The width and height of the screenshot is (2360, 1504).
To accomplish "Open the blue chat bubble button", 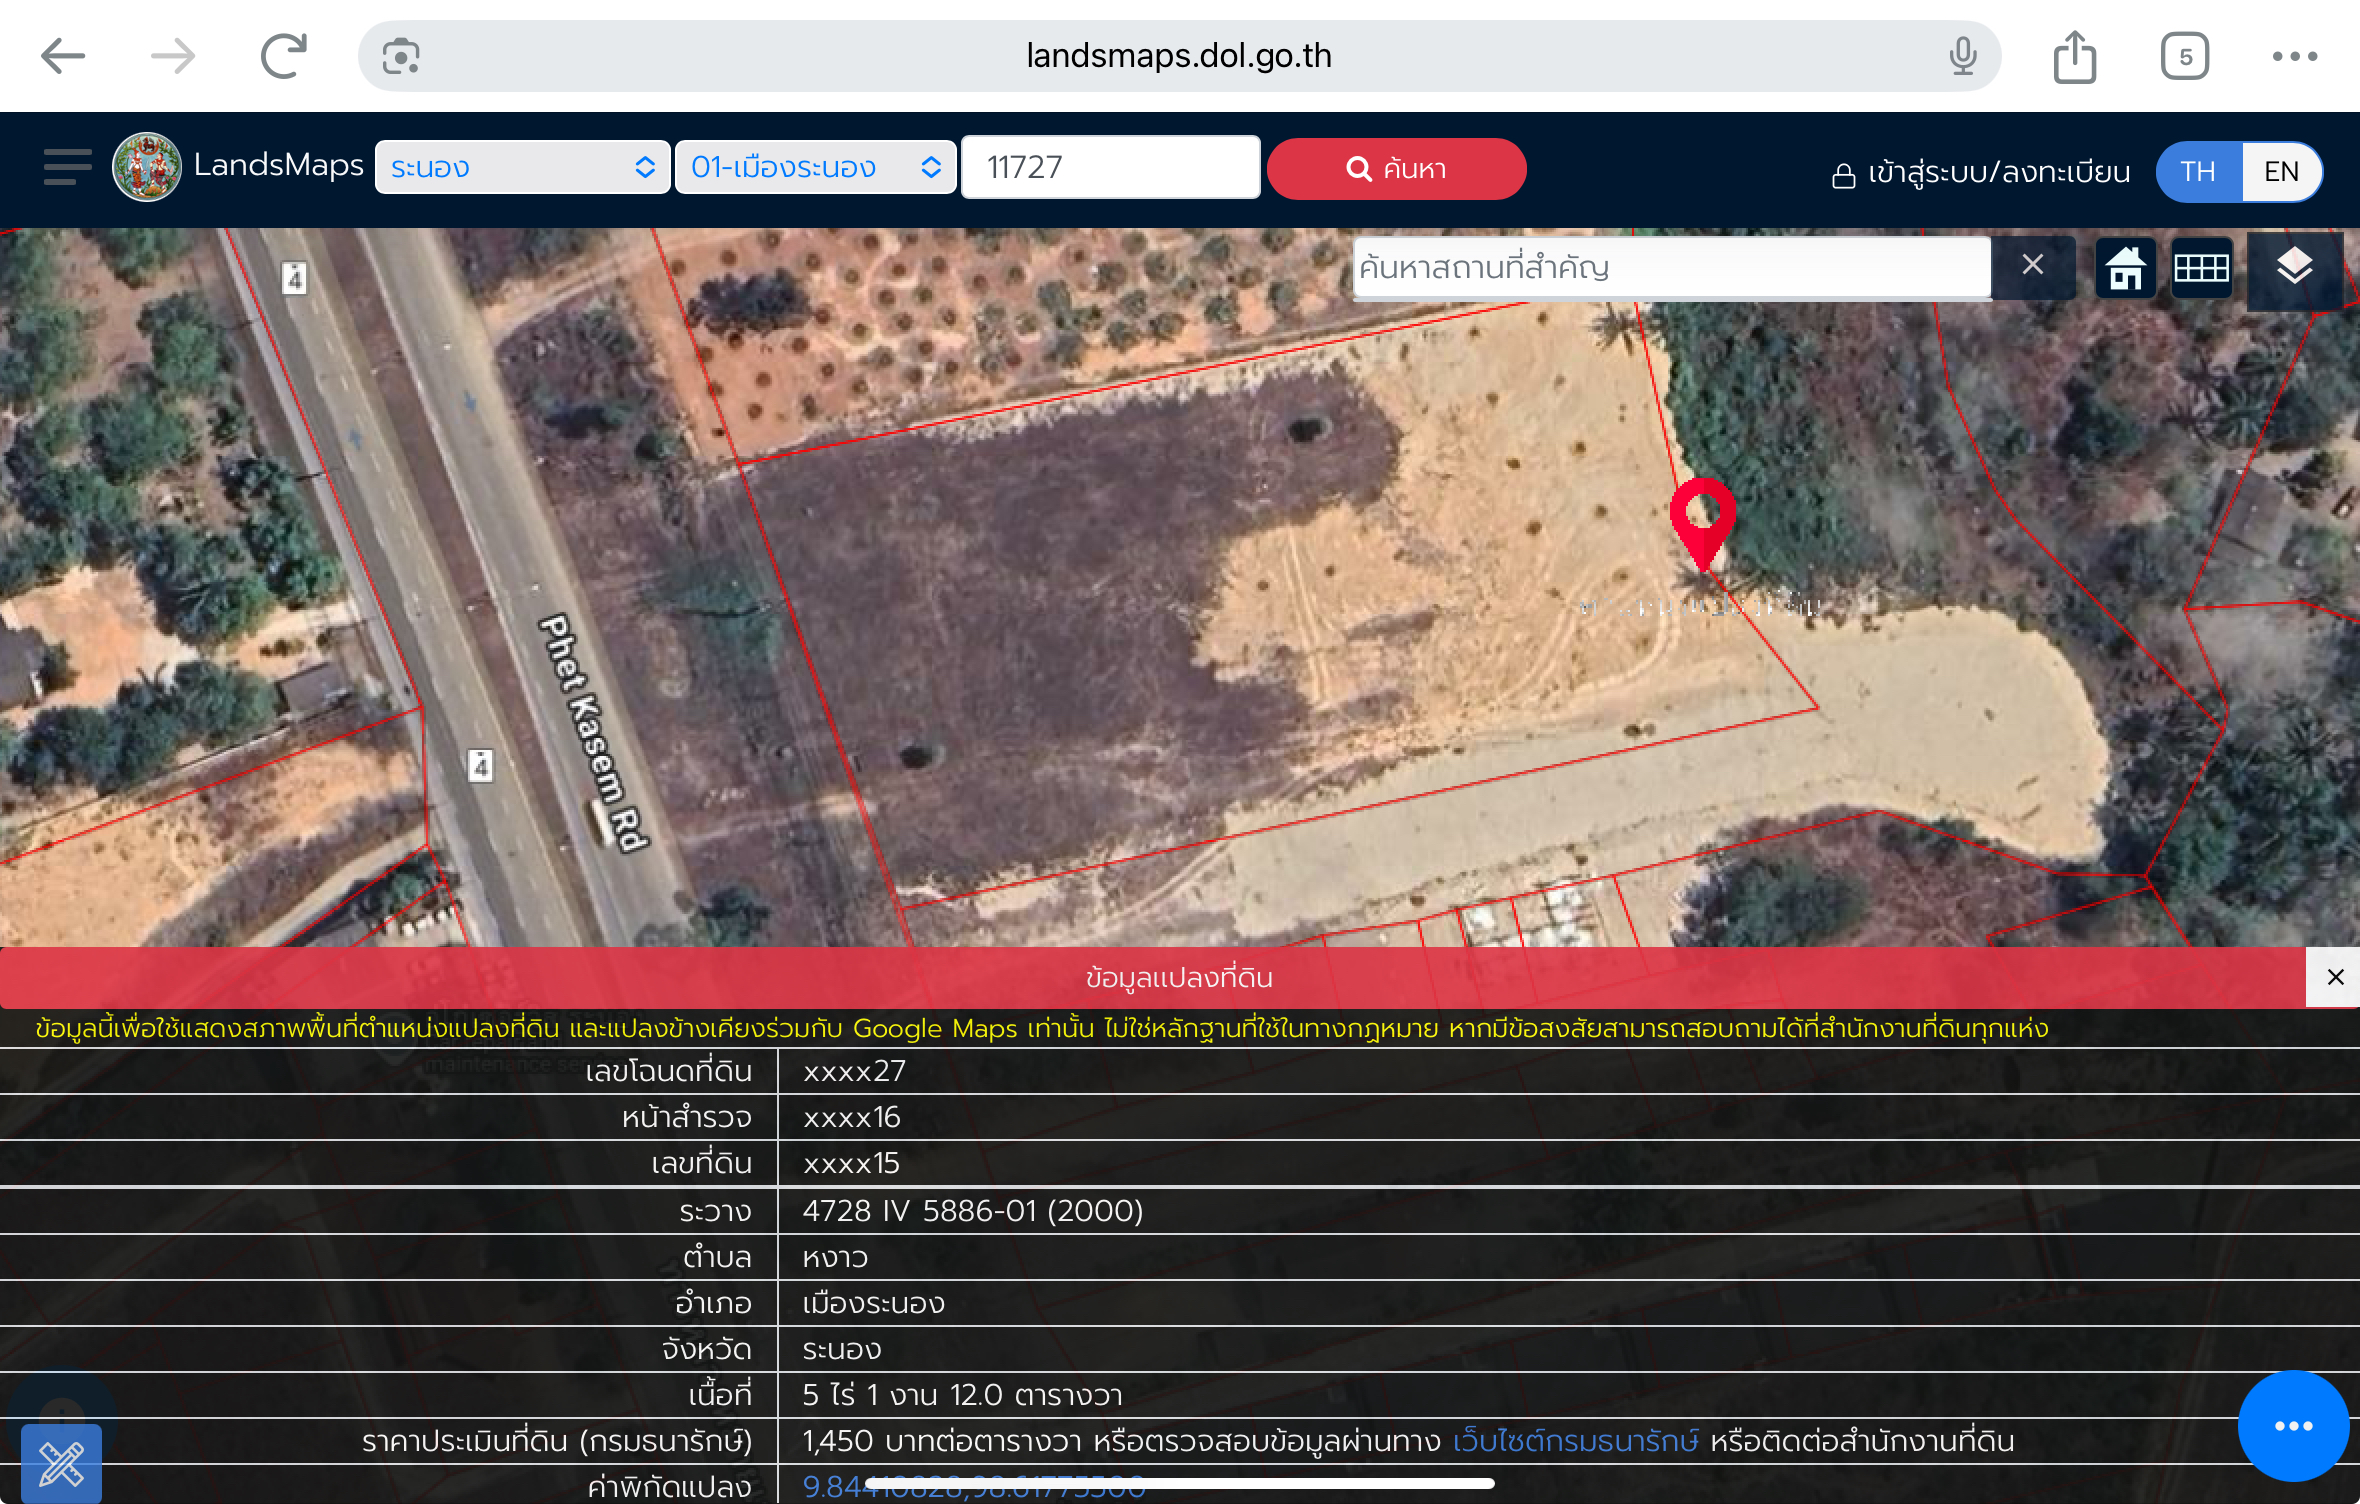I will coord(2292,1426).
